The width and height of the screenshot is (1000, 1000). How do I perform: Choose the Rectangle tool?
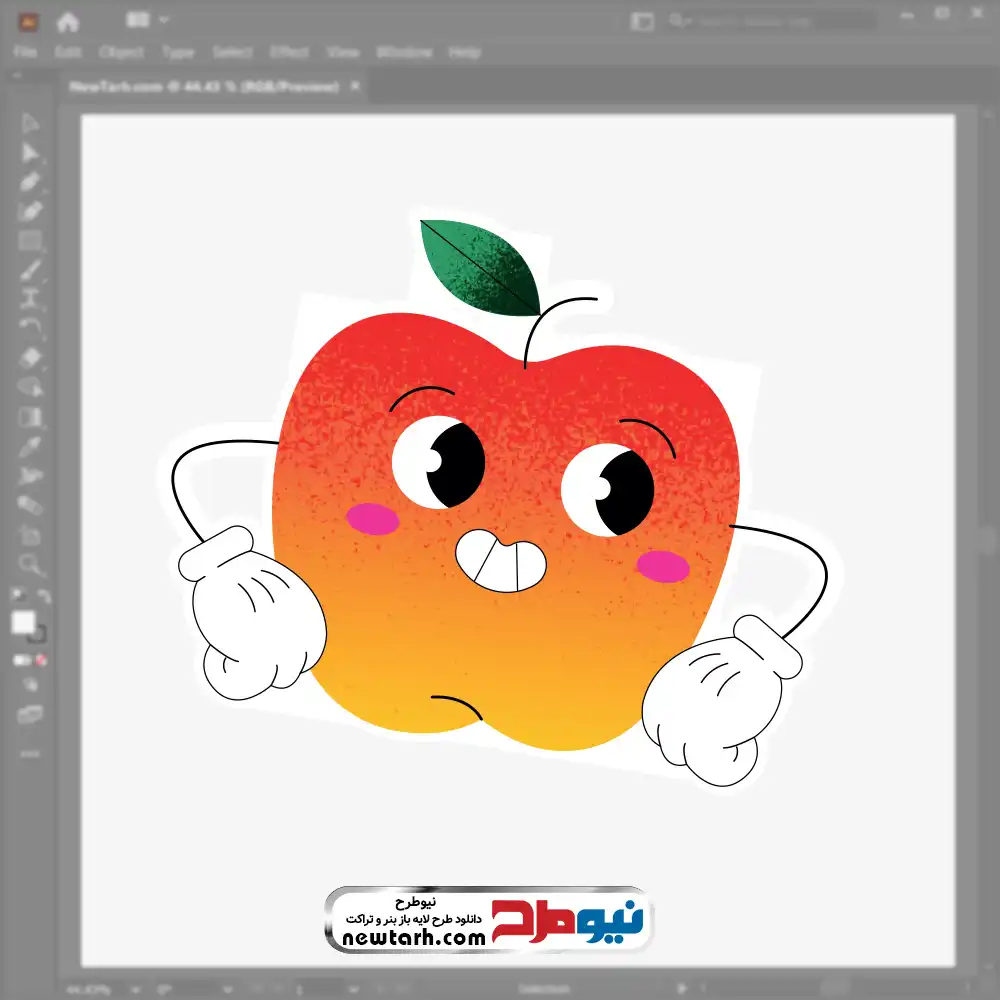pyautogui.click(x=30, y=241)
